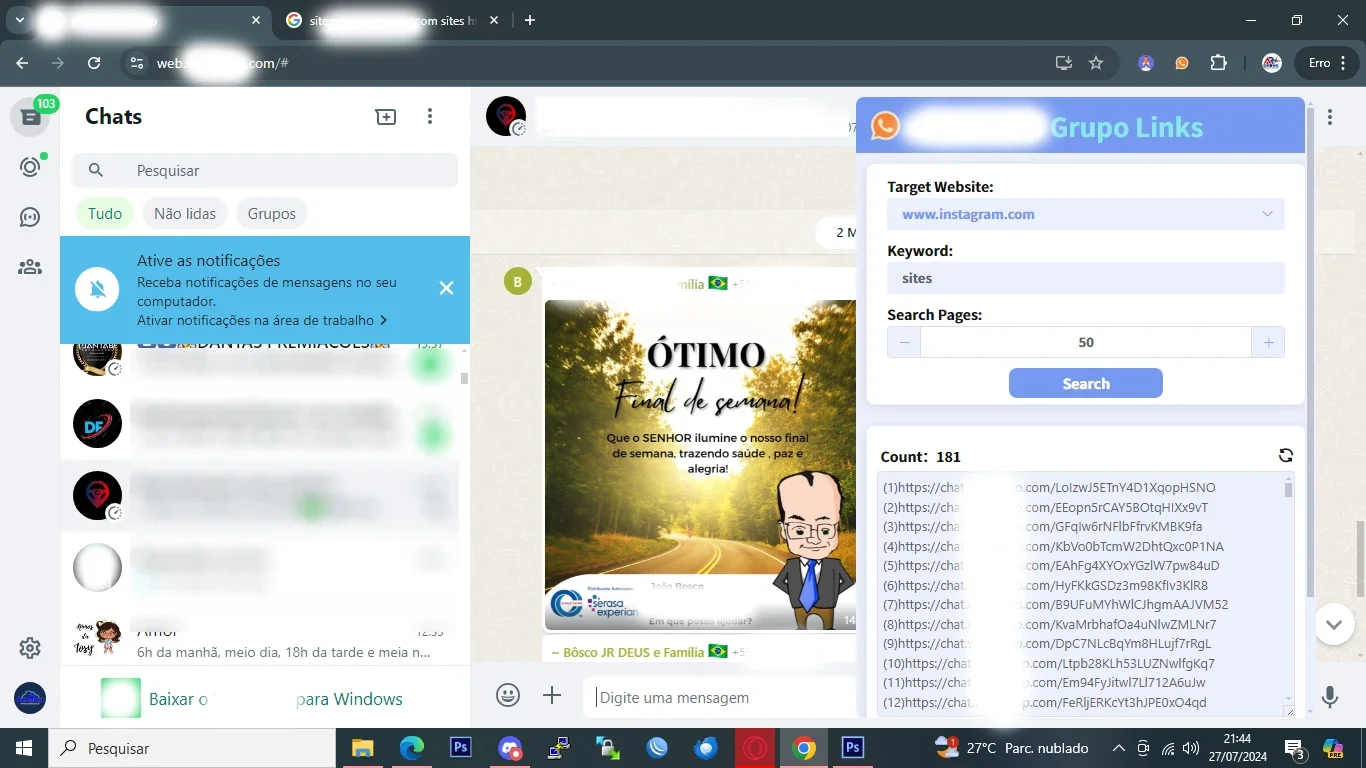Viewport: 1366px width, 768px height.
Task: Open new chat icon beside Chats
Action: (386, 117)
